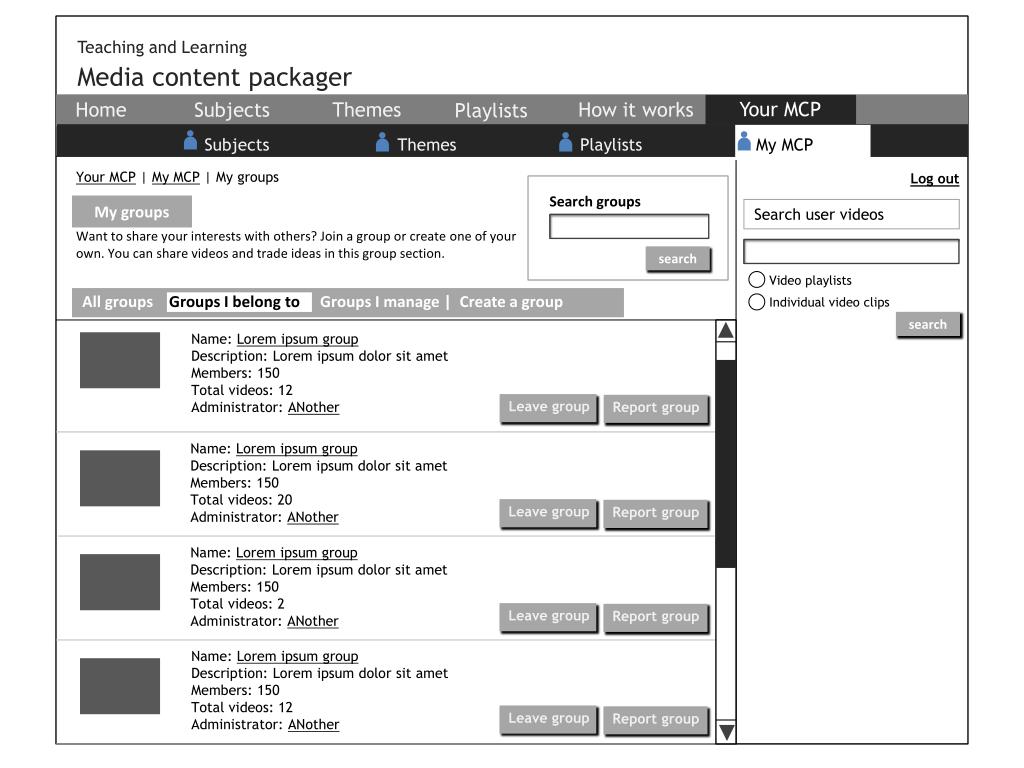Open the Playlists item in the dark sub-navigation
This screenshot has width=1024, height=768.
[611, 144]
